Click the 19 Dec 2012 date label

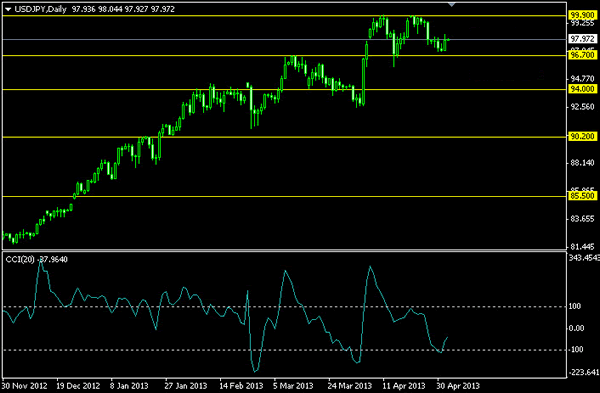click(x=78, y=386)
